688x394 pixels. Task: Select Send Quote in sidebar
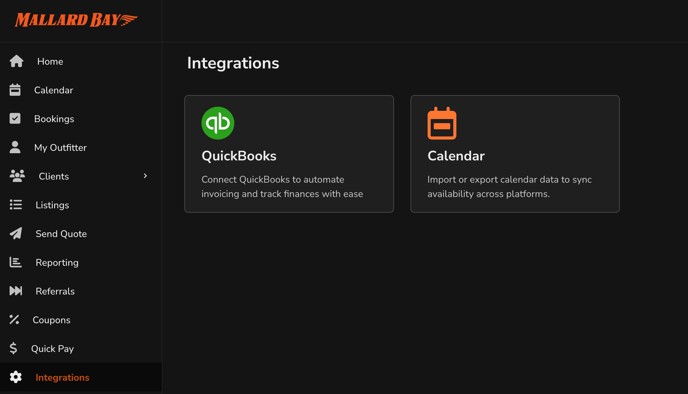click(x=61, y=234)
